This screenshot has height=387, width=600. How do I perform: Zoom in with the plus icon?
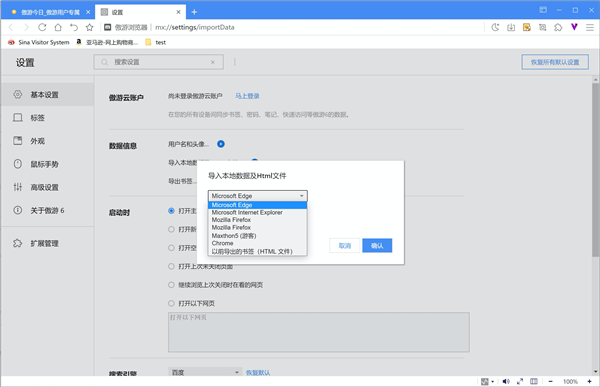[589, 381]
